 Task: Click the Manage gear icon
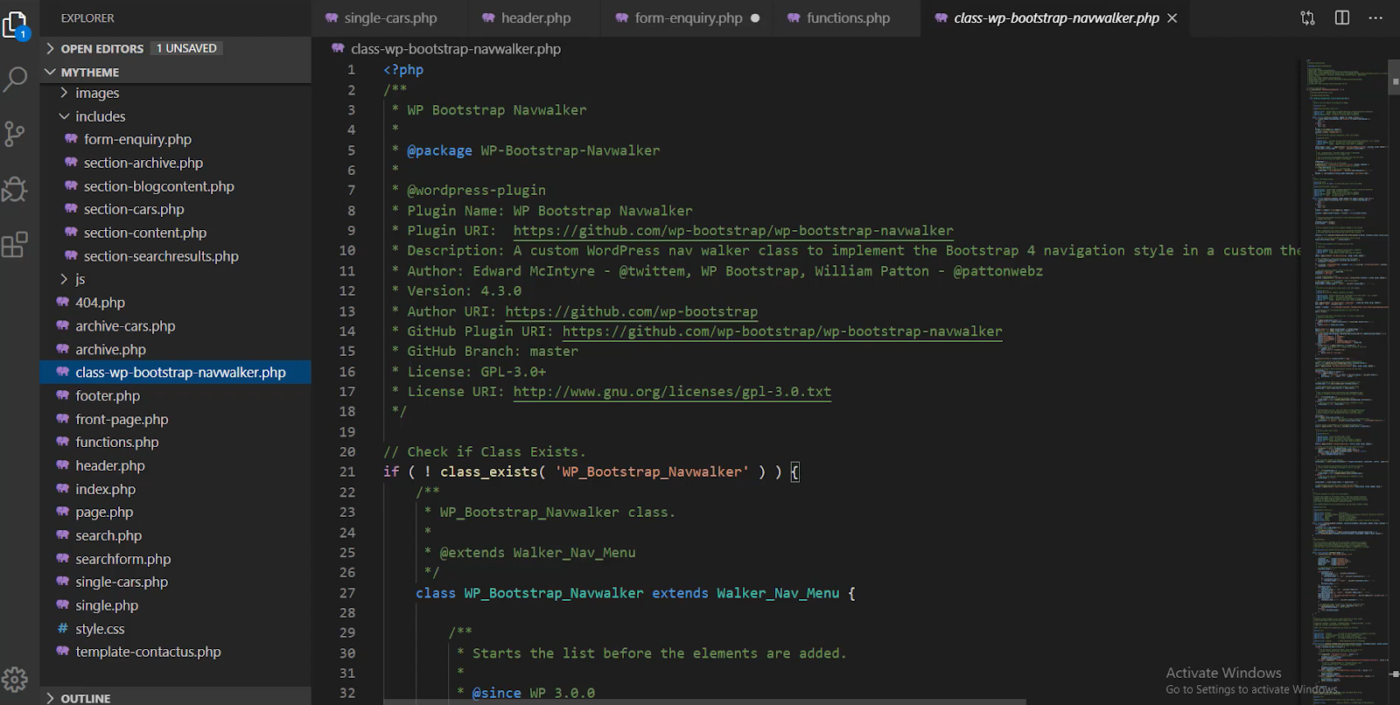[x=16, y=678]
